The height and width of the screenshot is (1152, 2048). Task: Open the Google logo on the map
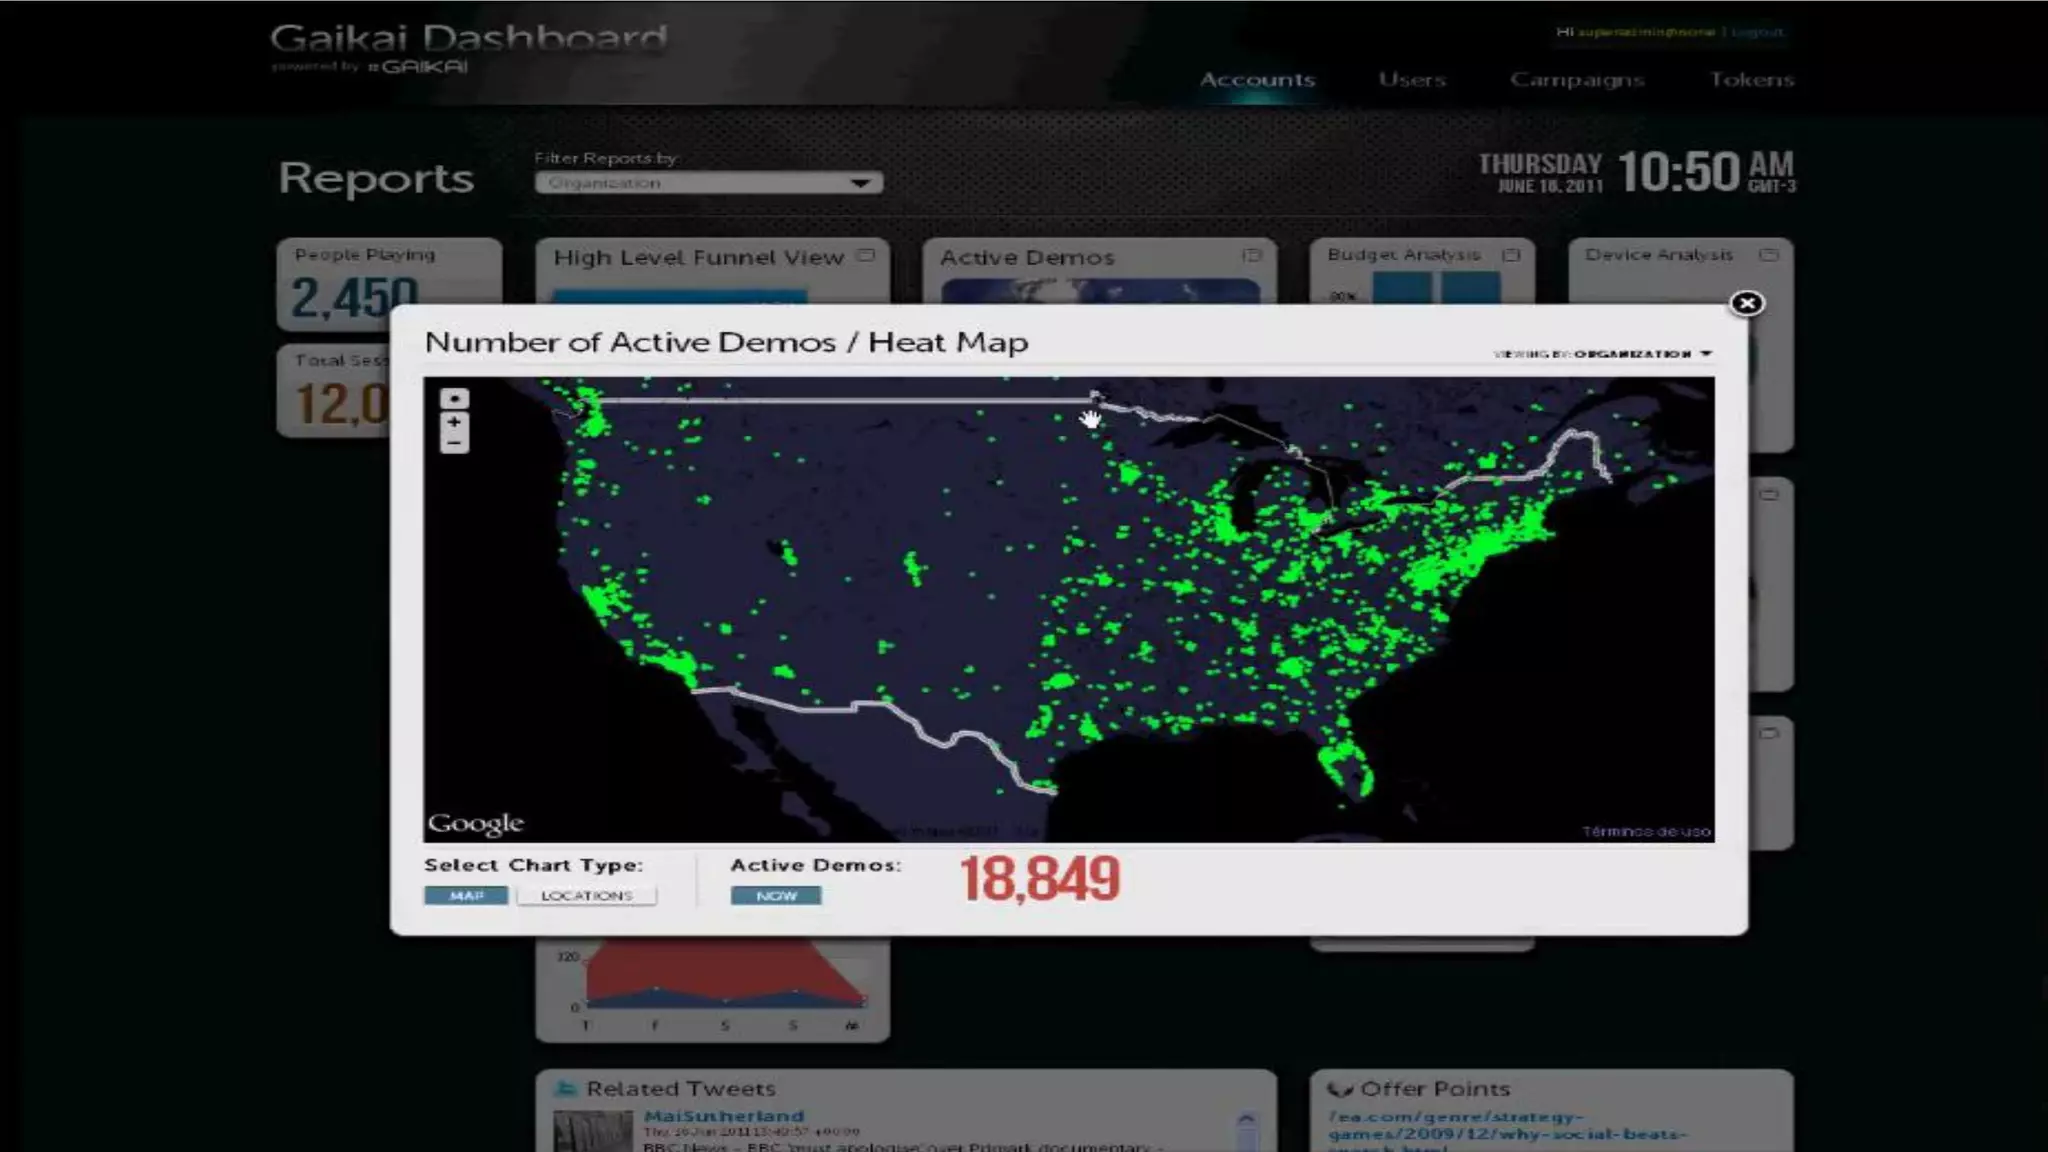475,823
